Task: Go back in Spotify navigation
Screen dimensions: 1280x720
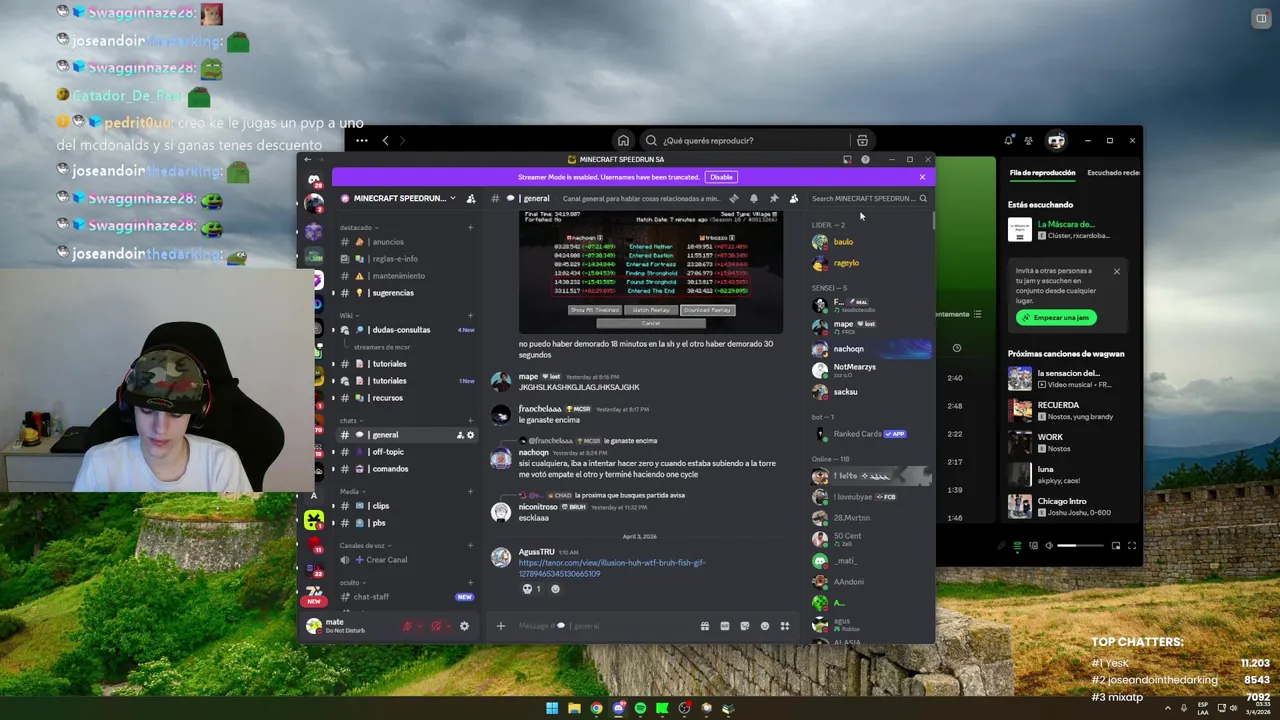Action: [x=386, y=141]
